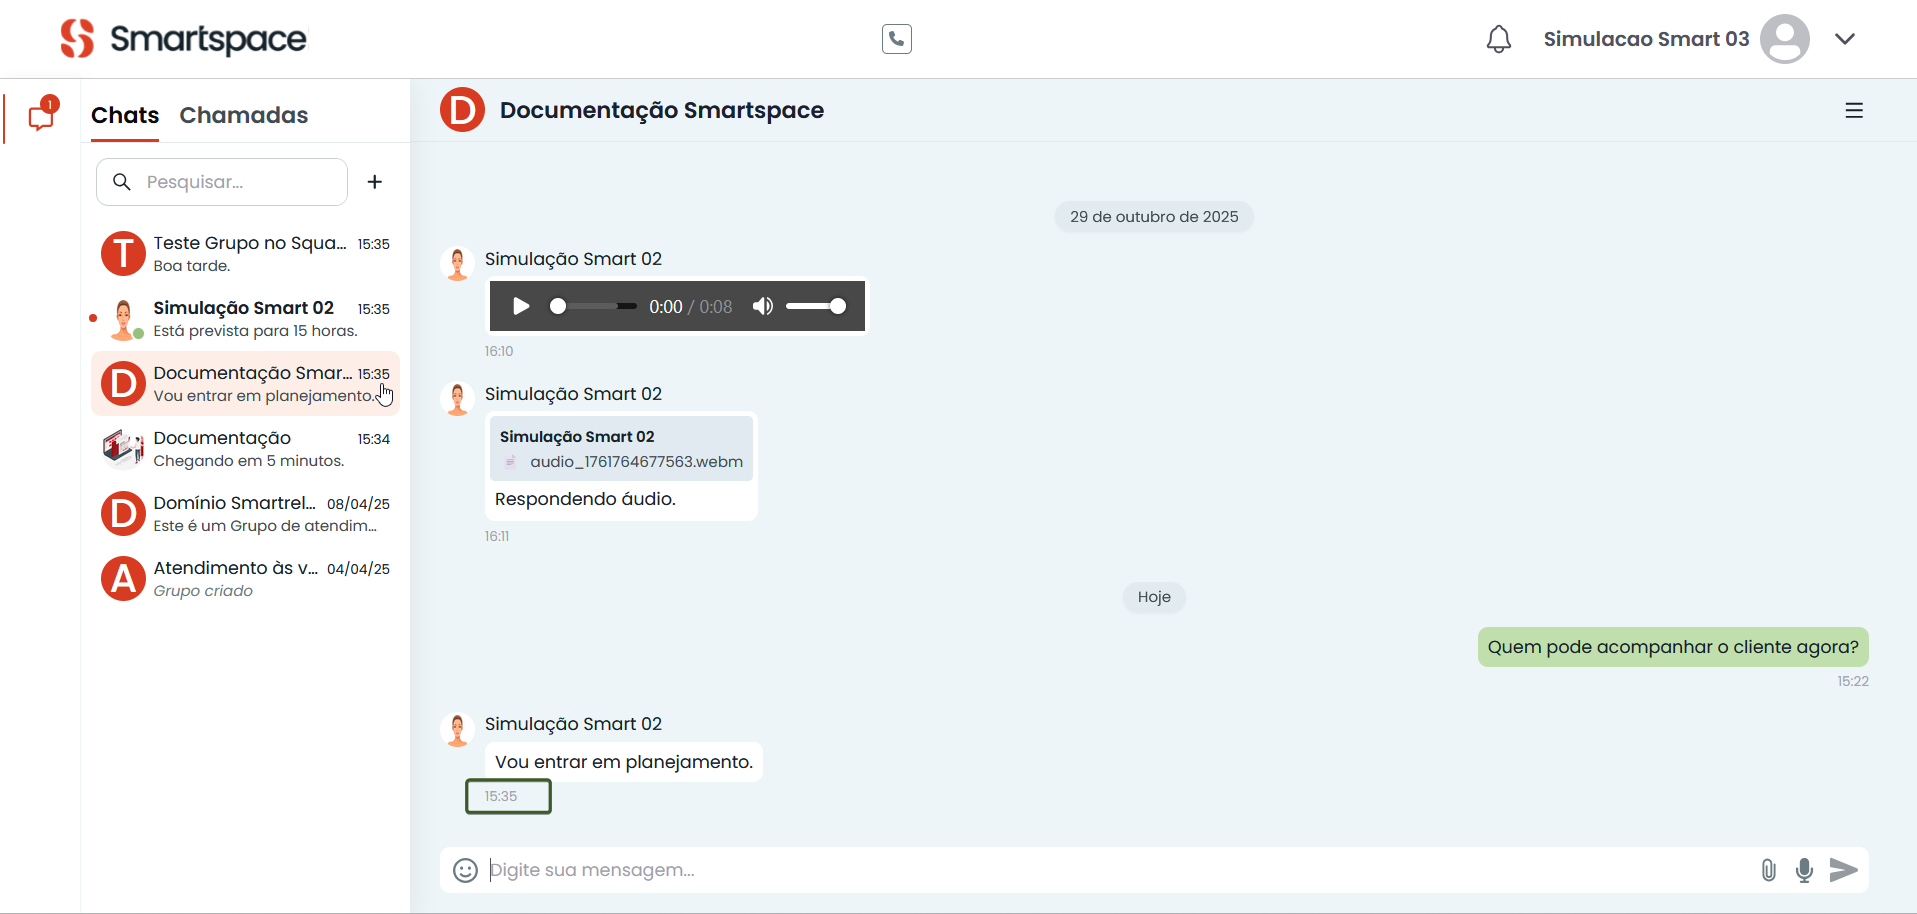Send the message with arrow icon
The image size is (1917, 914).
[1843, 870]
